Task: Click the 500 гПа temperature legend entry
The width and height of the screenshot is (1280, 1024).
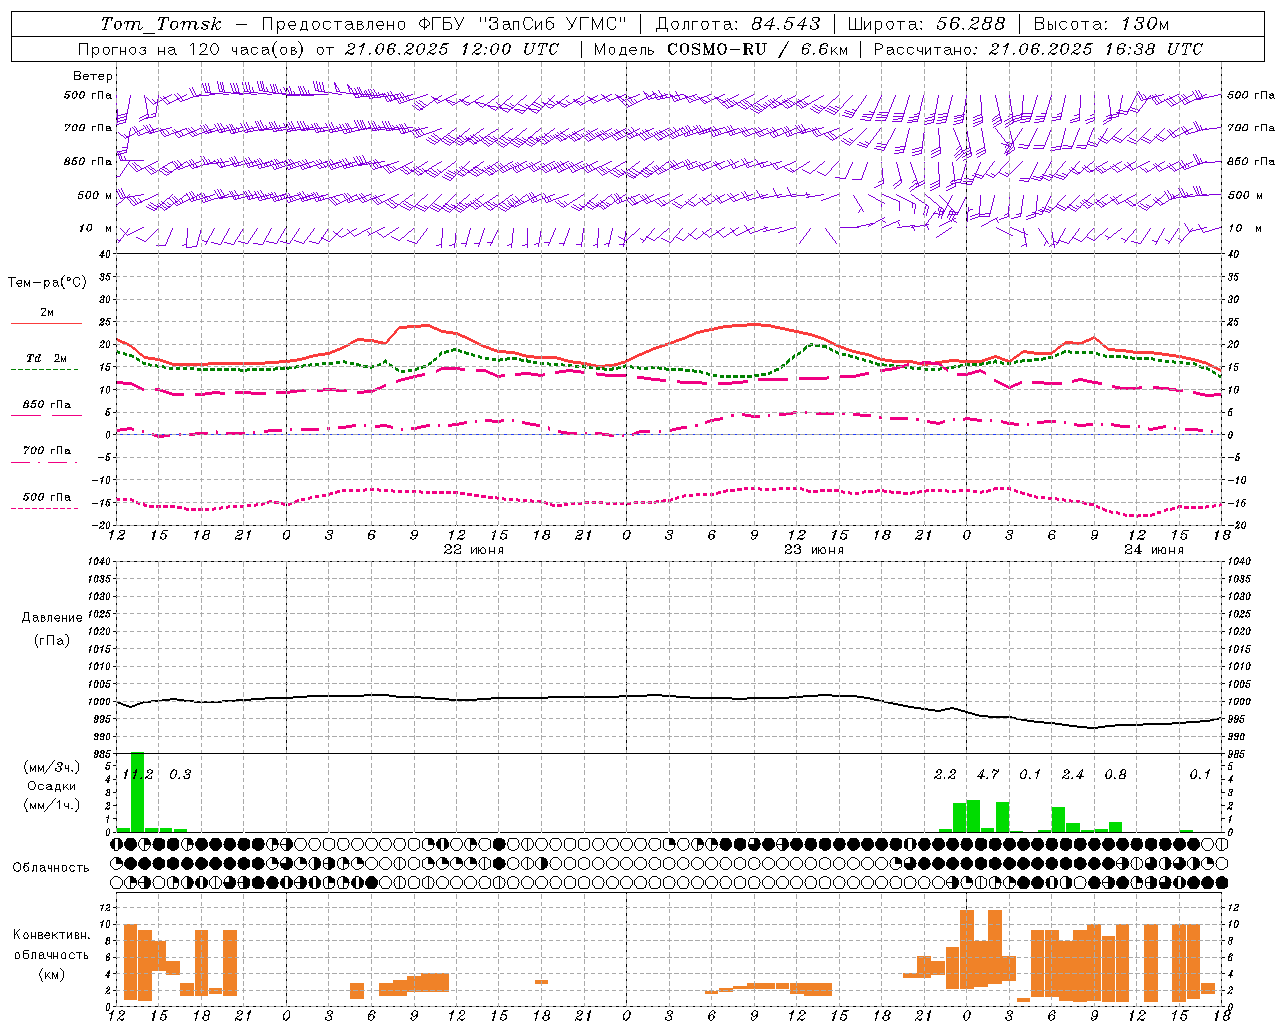Action: [46, 497]
